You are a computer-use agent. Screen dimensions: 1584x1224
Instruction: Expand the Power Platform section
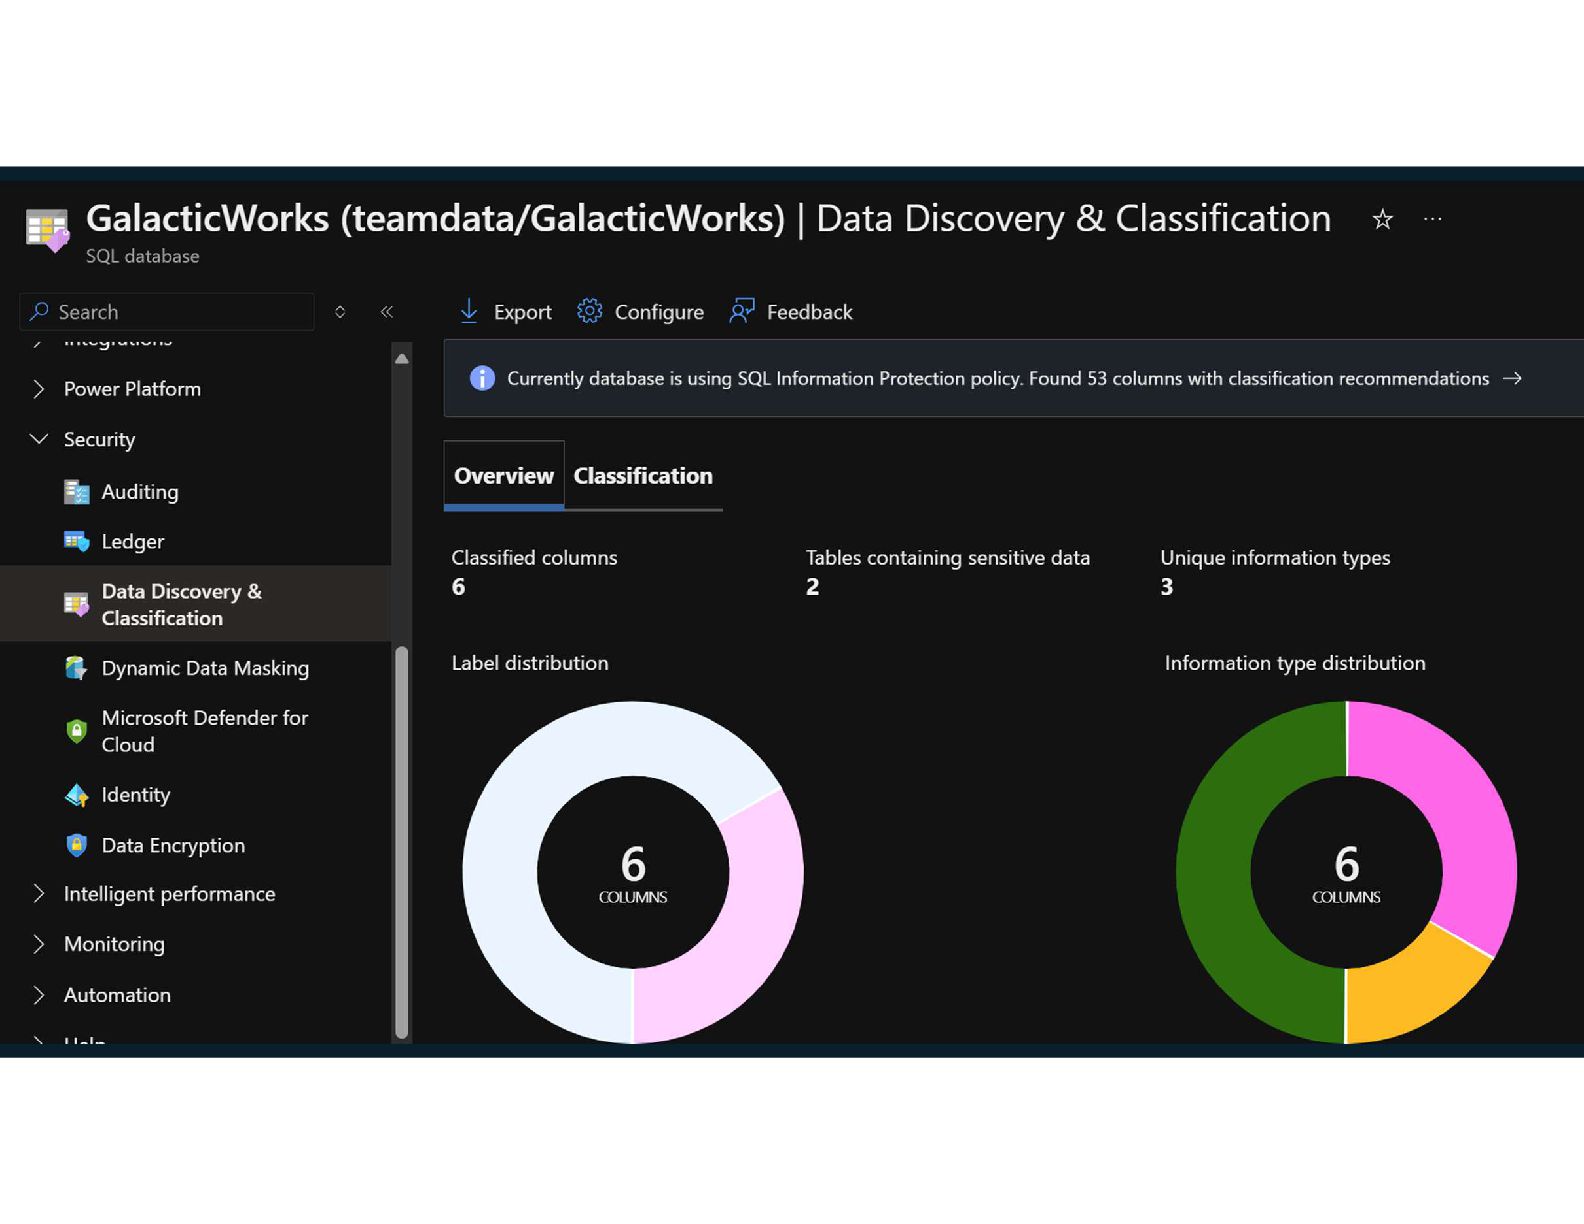pyautogui.click(x=38, y=389)
